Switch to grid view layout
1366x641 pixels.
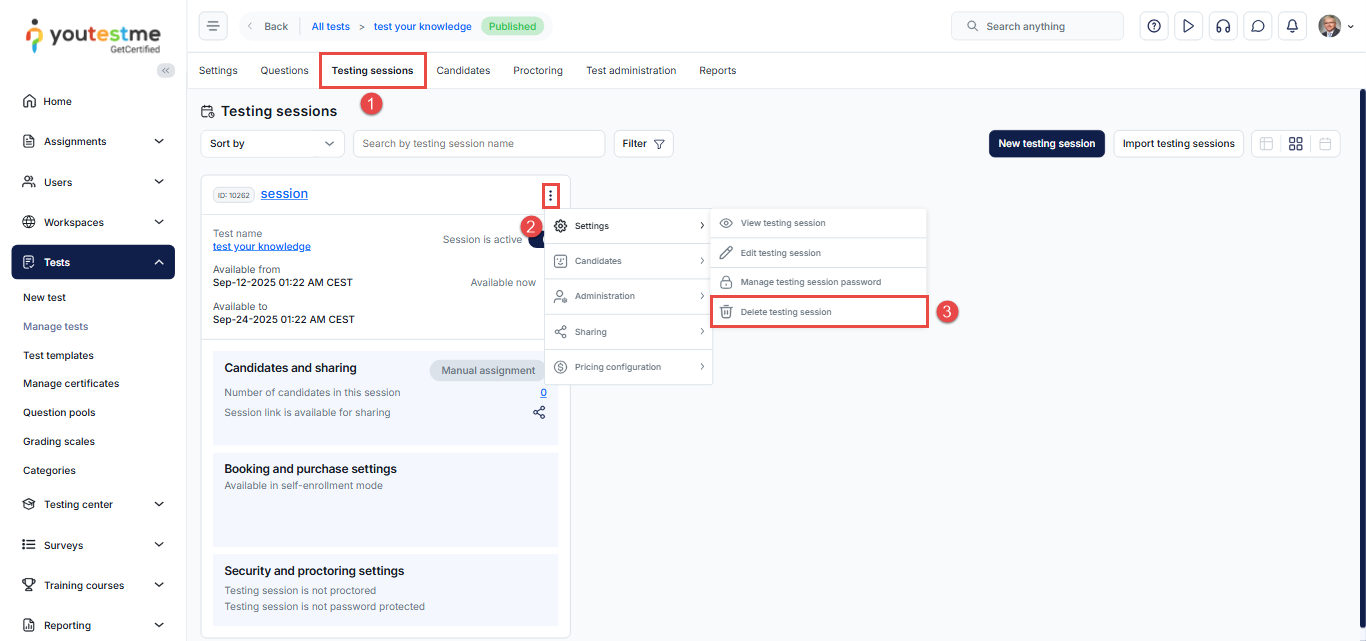(x=1295, y=144)
